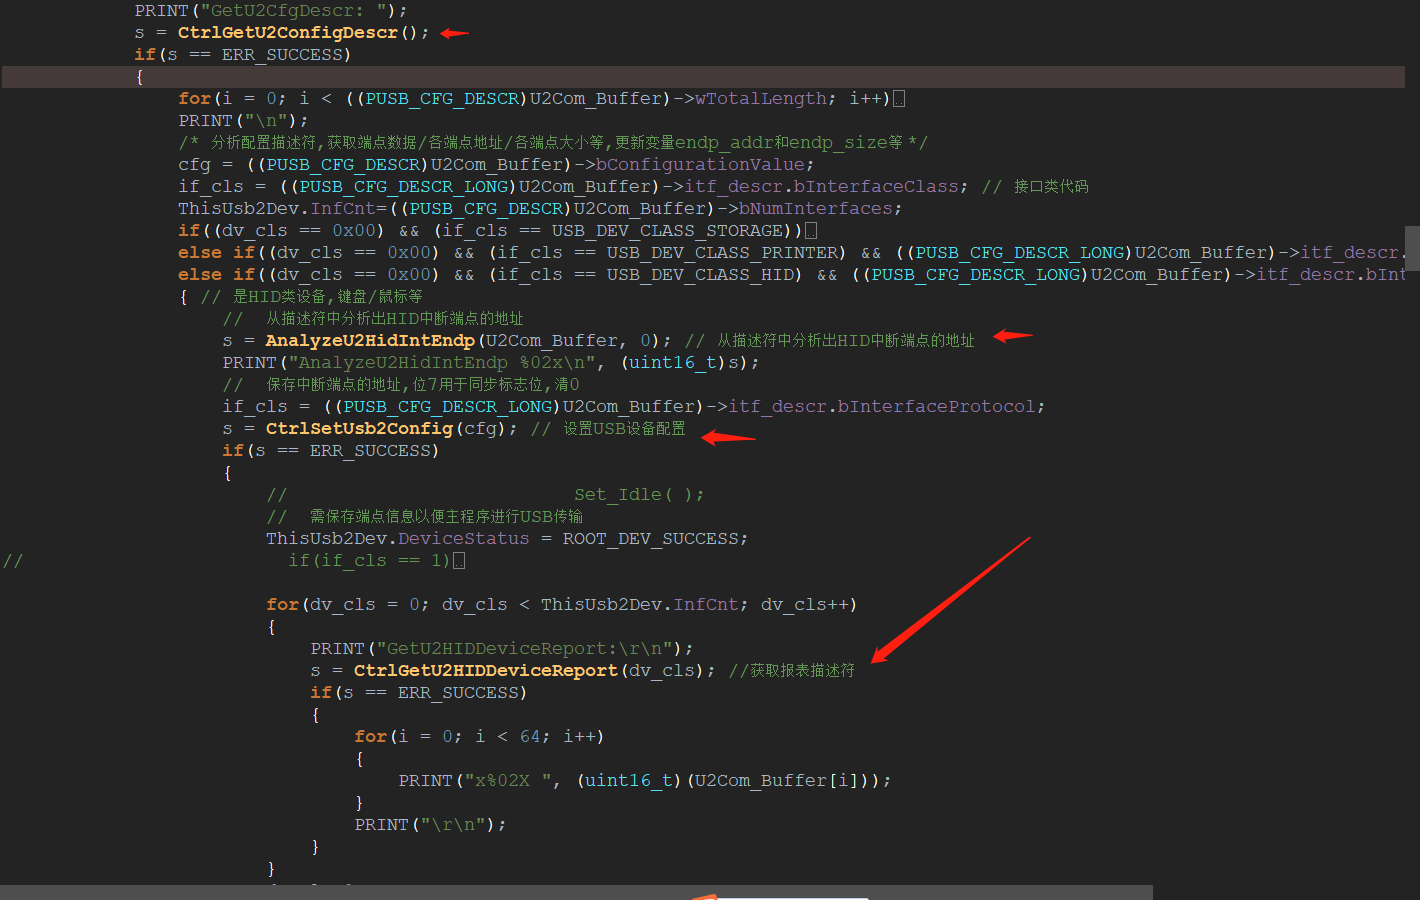This screenshot has height=900, width=1420.
Task: Click the highlighted opening brace line
Action: [x=703, y=76]
